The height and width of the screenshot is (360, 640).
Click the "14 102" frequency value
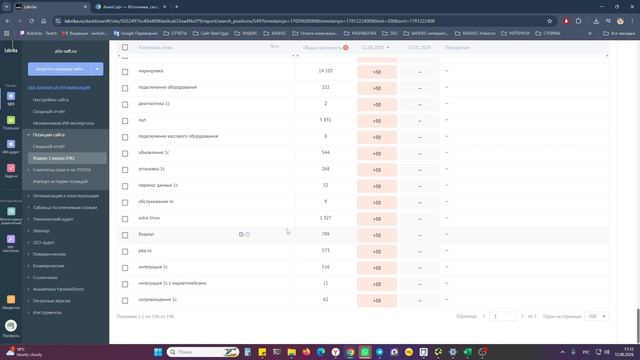(325, 71)
